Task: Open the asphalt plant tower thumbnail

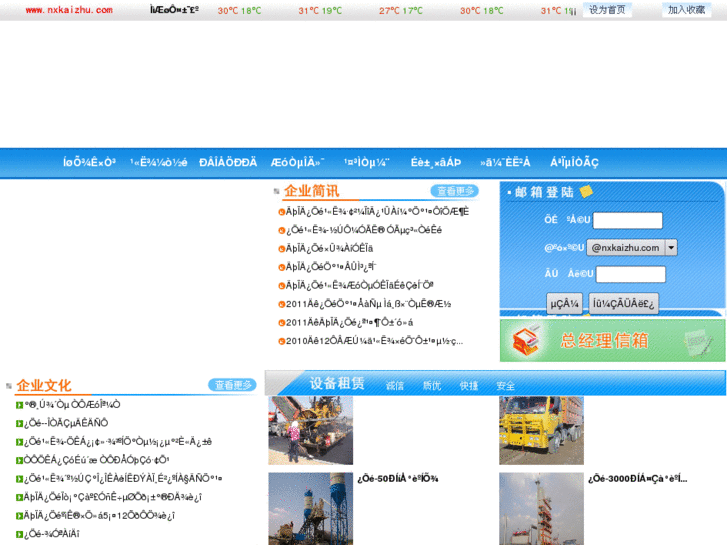Action: pyautogui.click(x=542, y=509)
